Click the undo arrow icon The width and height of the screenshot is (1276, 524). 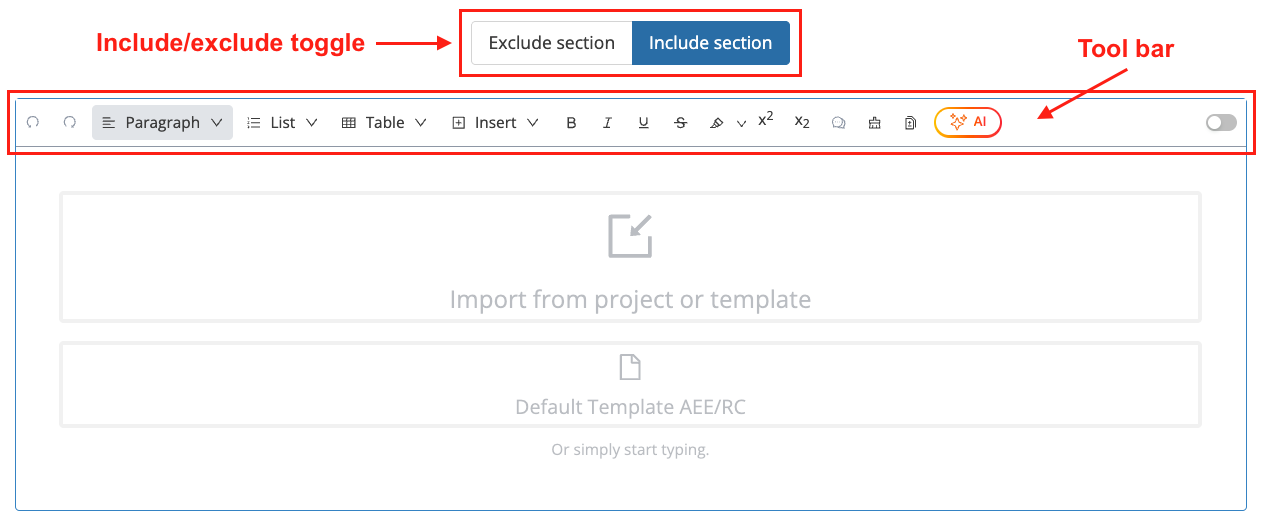[x=33, y=122]
